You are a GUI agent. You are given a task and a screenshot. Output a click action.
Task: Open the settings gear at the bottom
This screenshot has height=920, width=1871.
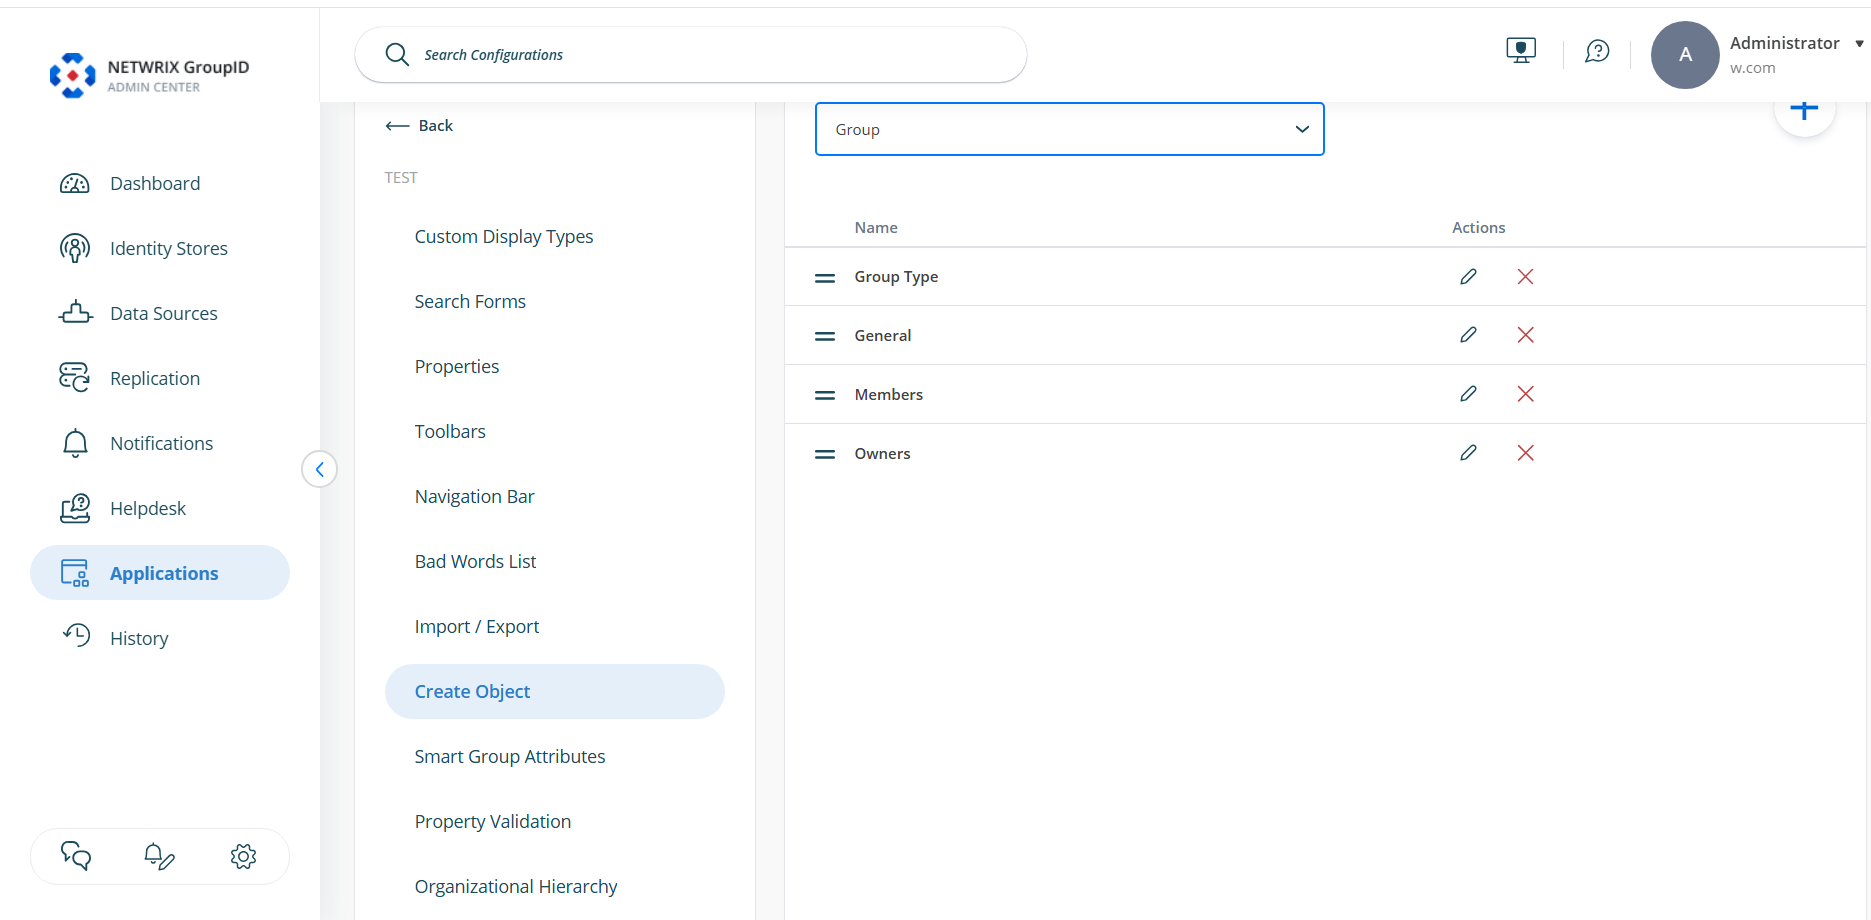243,856
